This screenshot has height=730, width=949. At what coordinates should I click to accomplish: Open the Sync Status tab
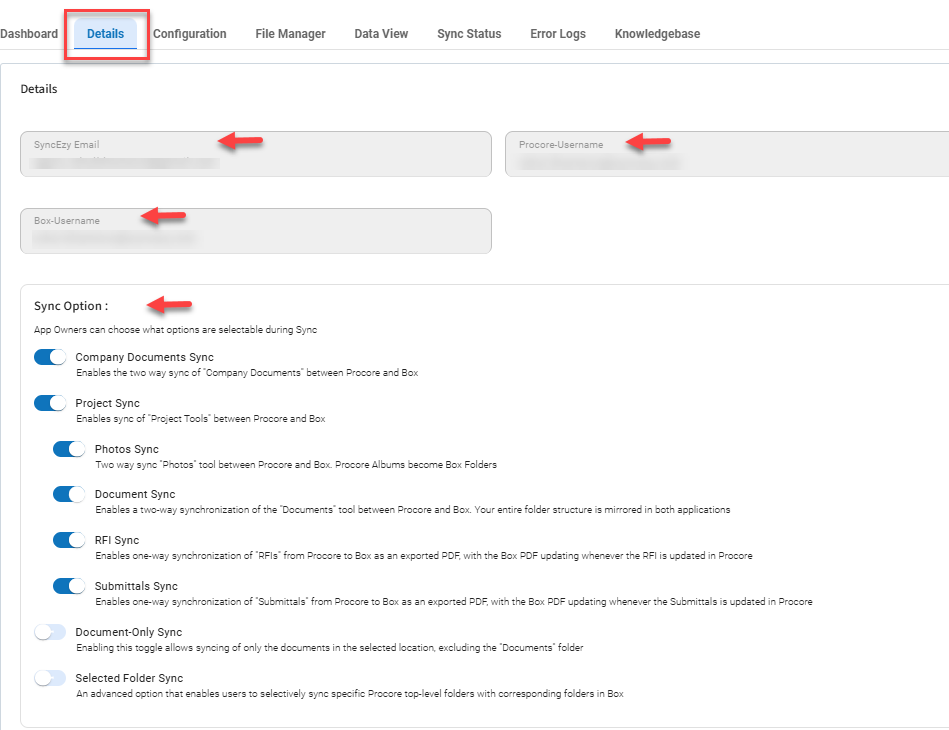[x=469, y=34]
